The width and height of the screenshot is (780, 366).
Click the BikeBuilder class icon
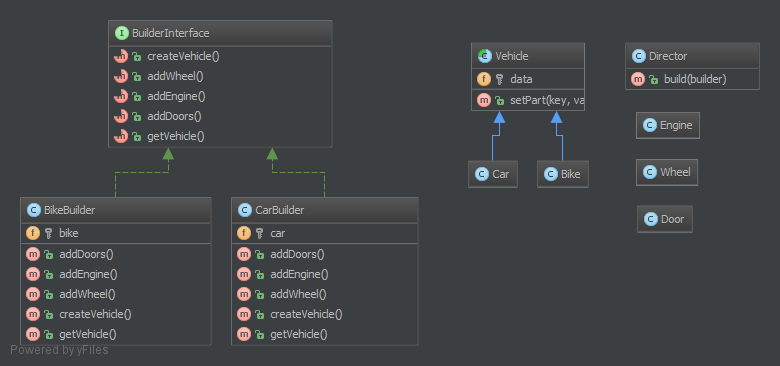33,210
